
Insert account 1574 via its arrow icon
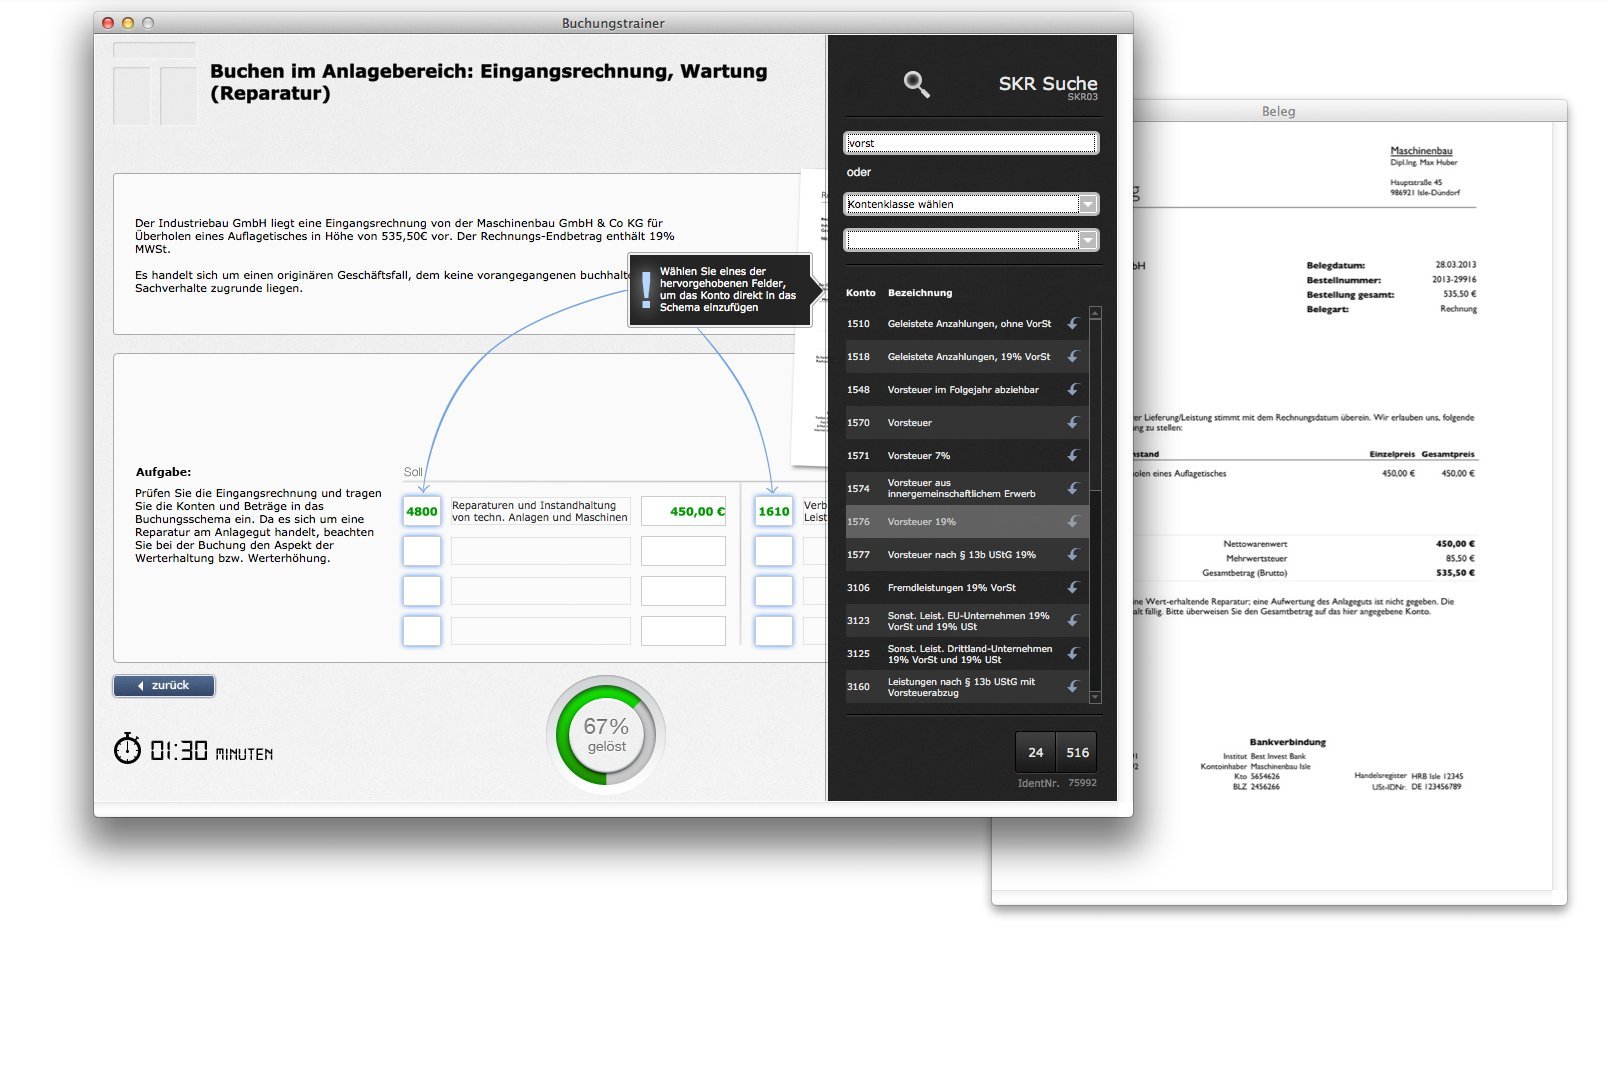(x=1073, y=488)
